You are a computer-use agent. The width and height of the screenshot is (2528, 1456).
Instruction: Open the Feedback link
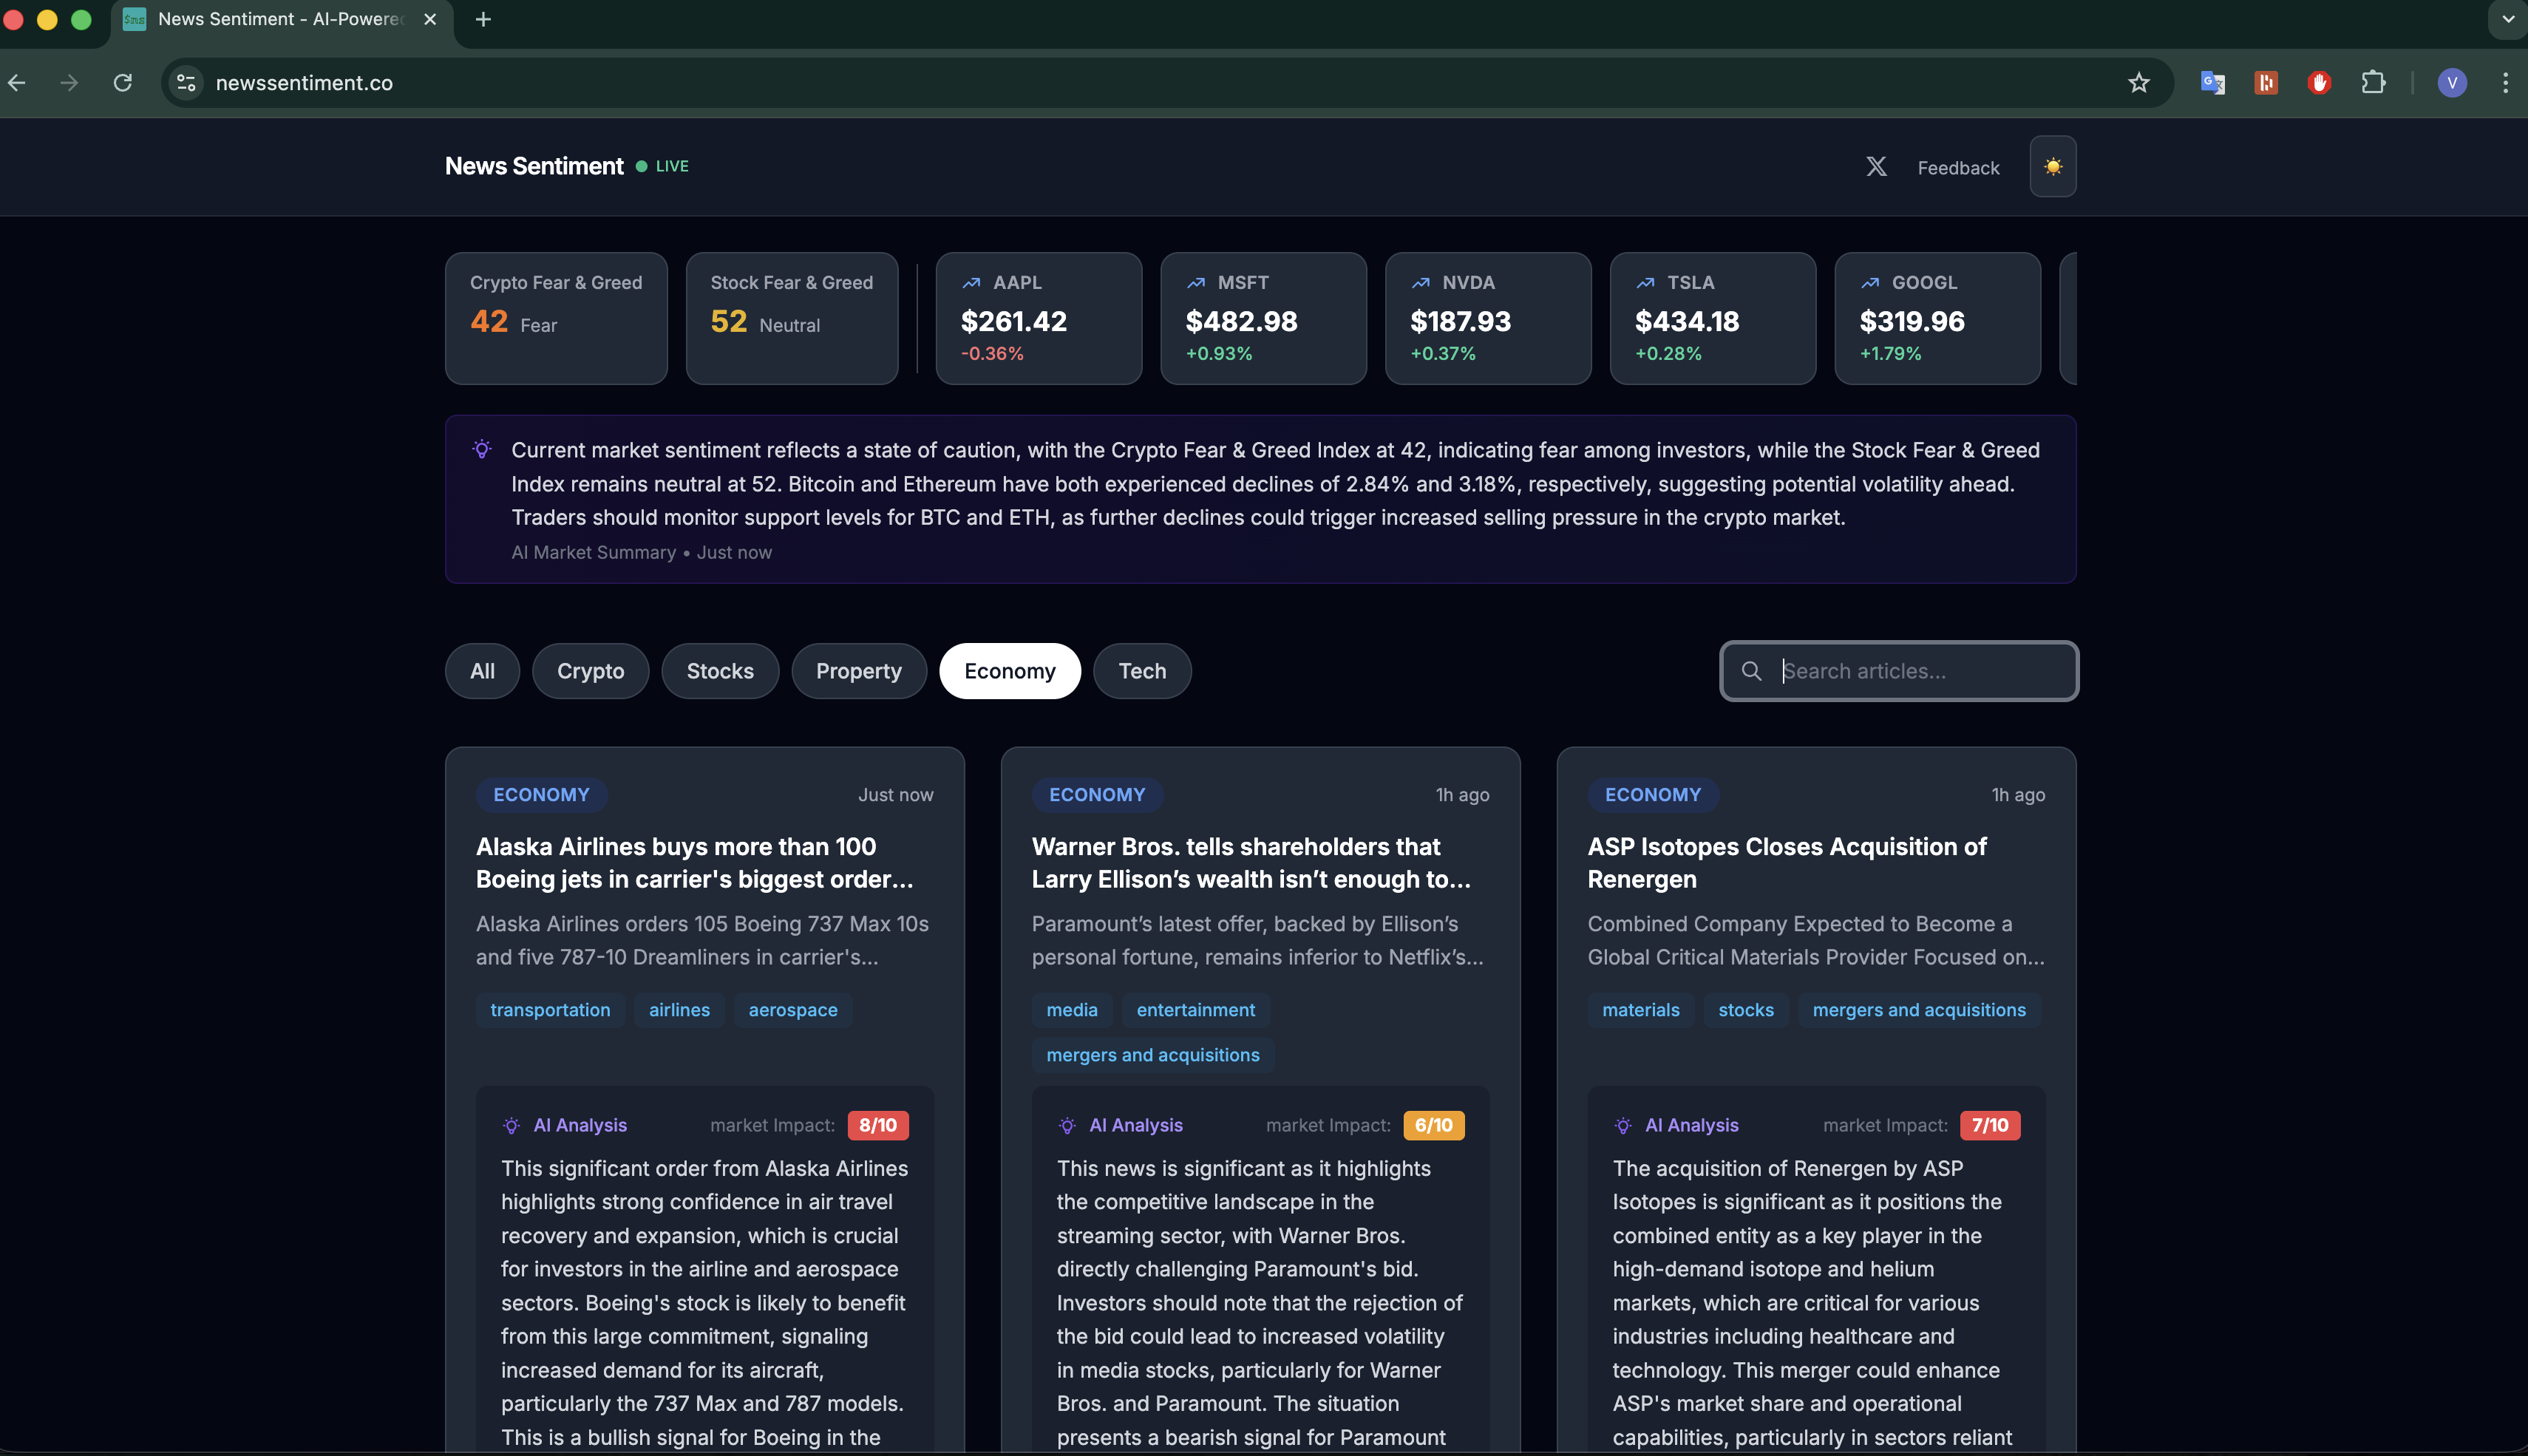tap(1957, 167)
